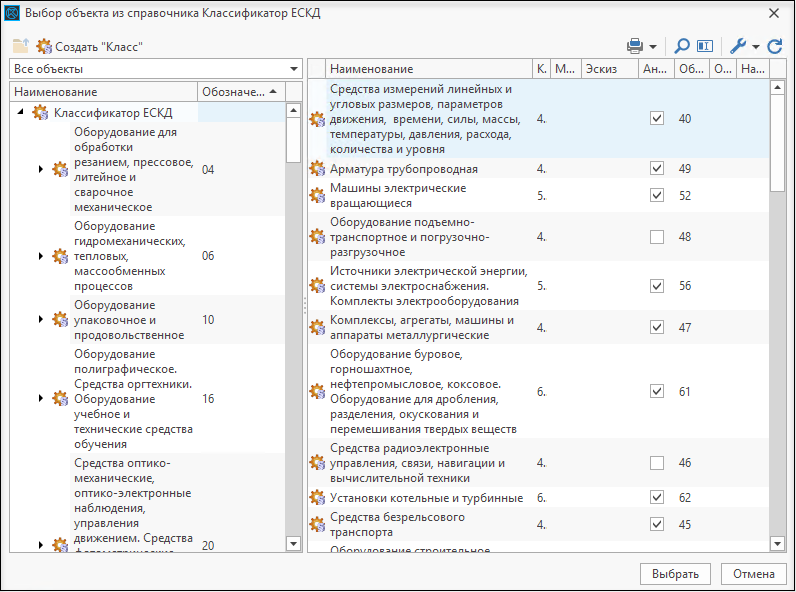Expand the Оборудование полиграфическое node
Image resolution: width=796 pixels, height=592 pixels.
point(41,399)
